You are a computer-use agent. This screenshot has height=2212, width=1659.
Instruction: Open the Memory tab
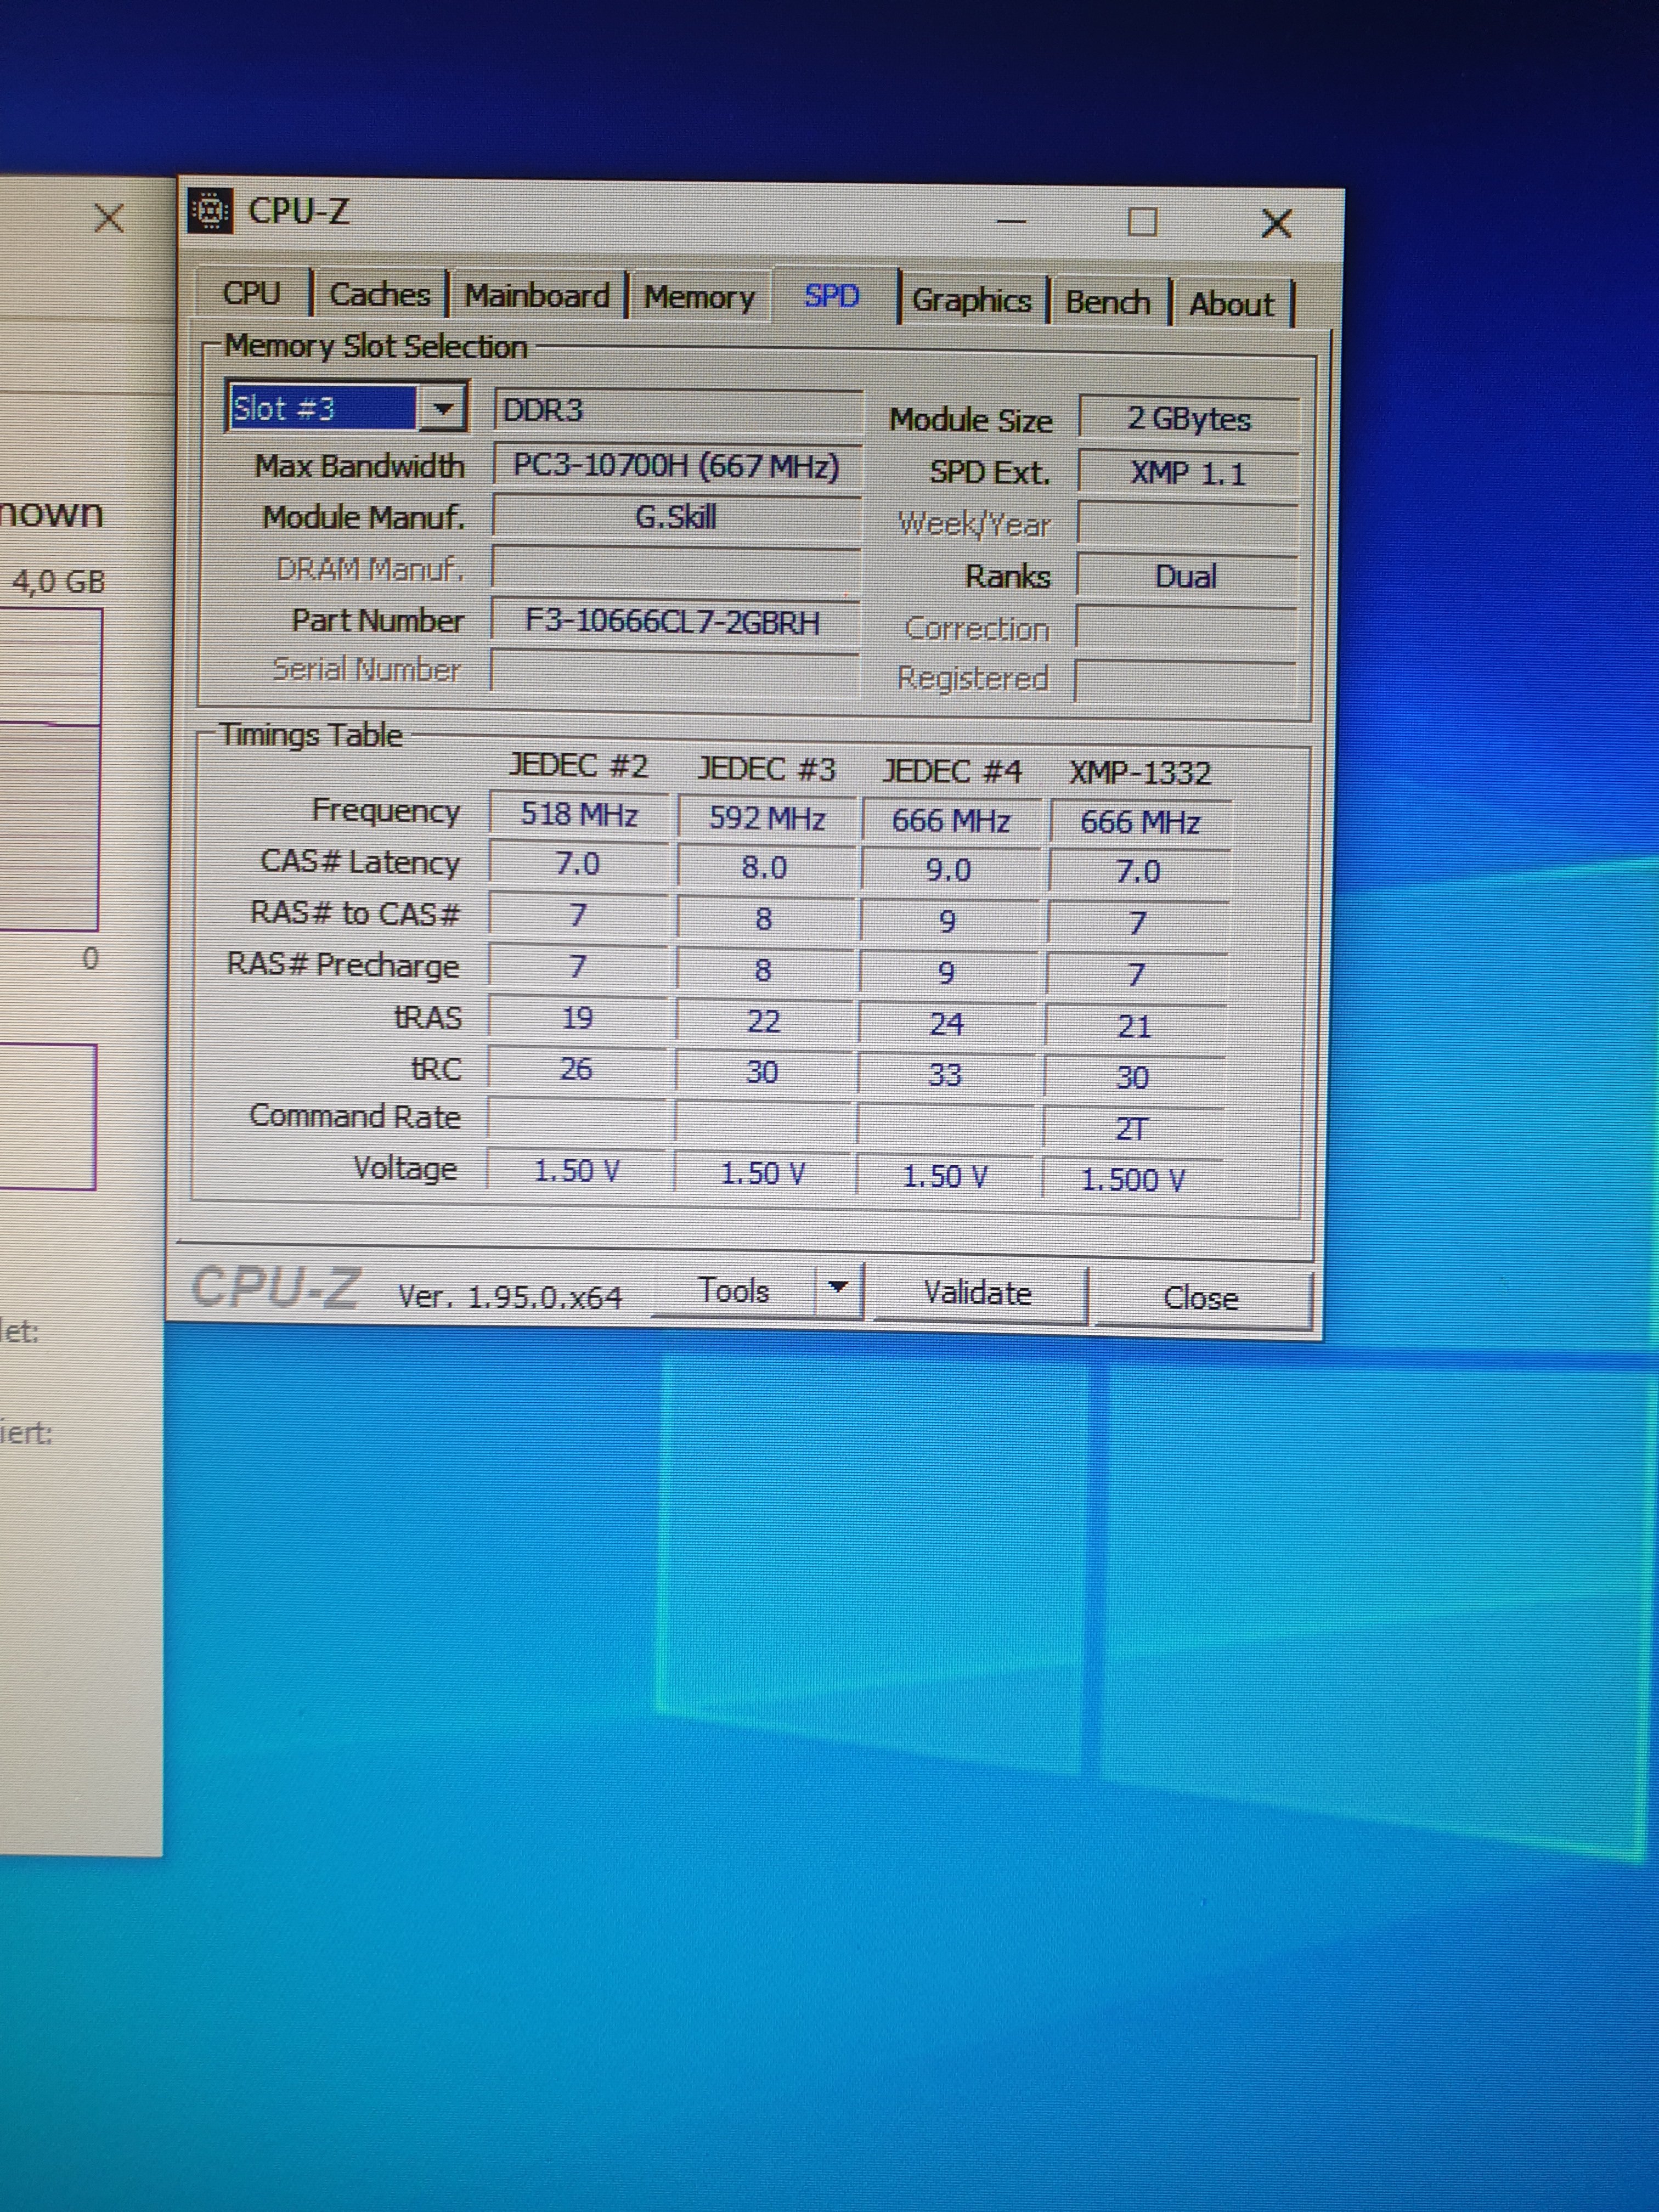699,297
